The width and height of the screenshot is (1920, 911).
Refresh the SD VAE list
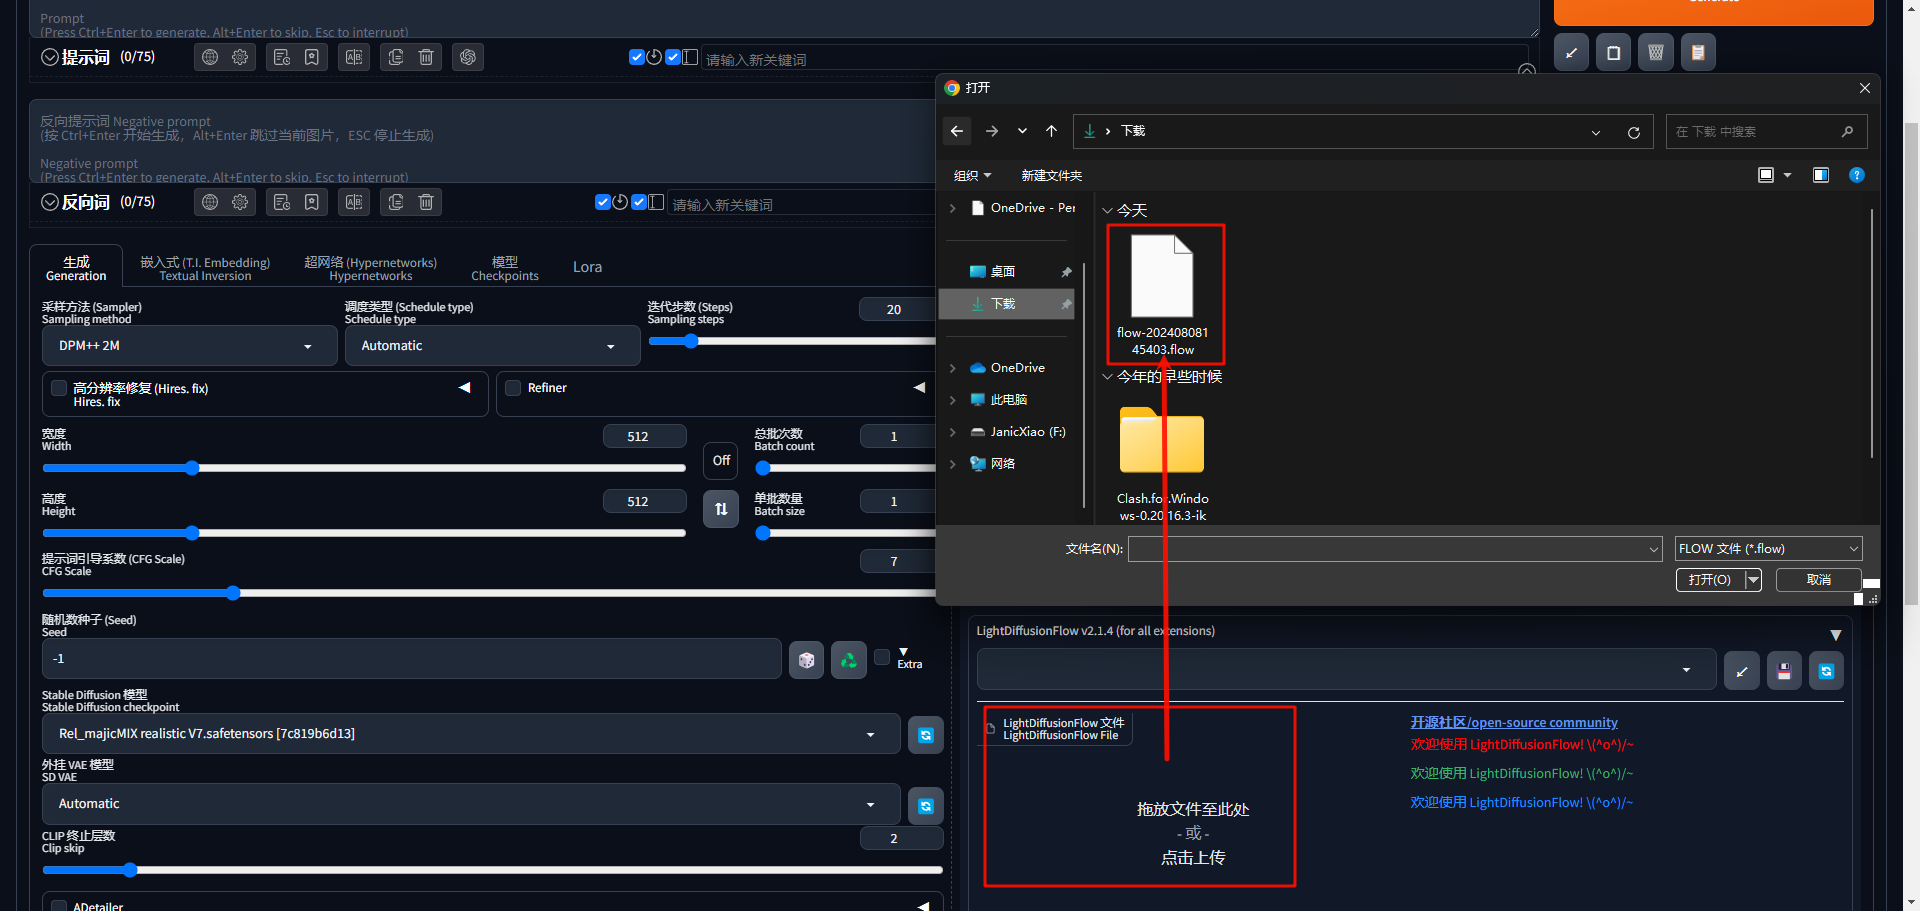[x=926, y=805]
